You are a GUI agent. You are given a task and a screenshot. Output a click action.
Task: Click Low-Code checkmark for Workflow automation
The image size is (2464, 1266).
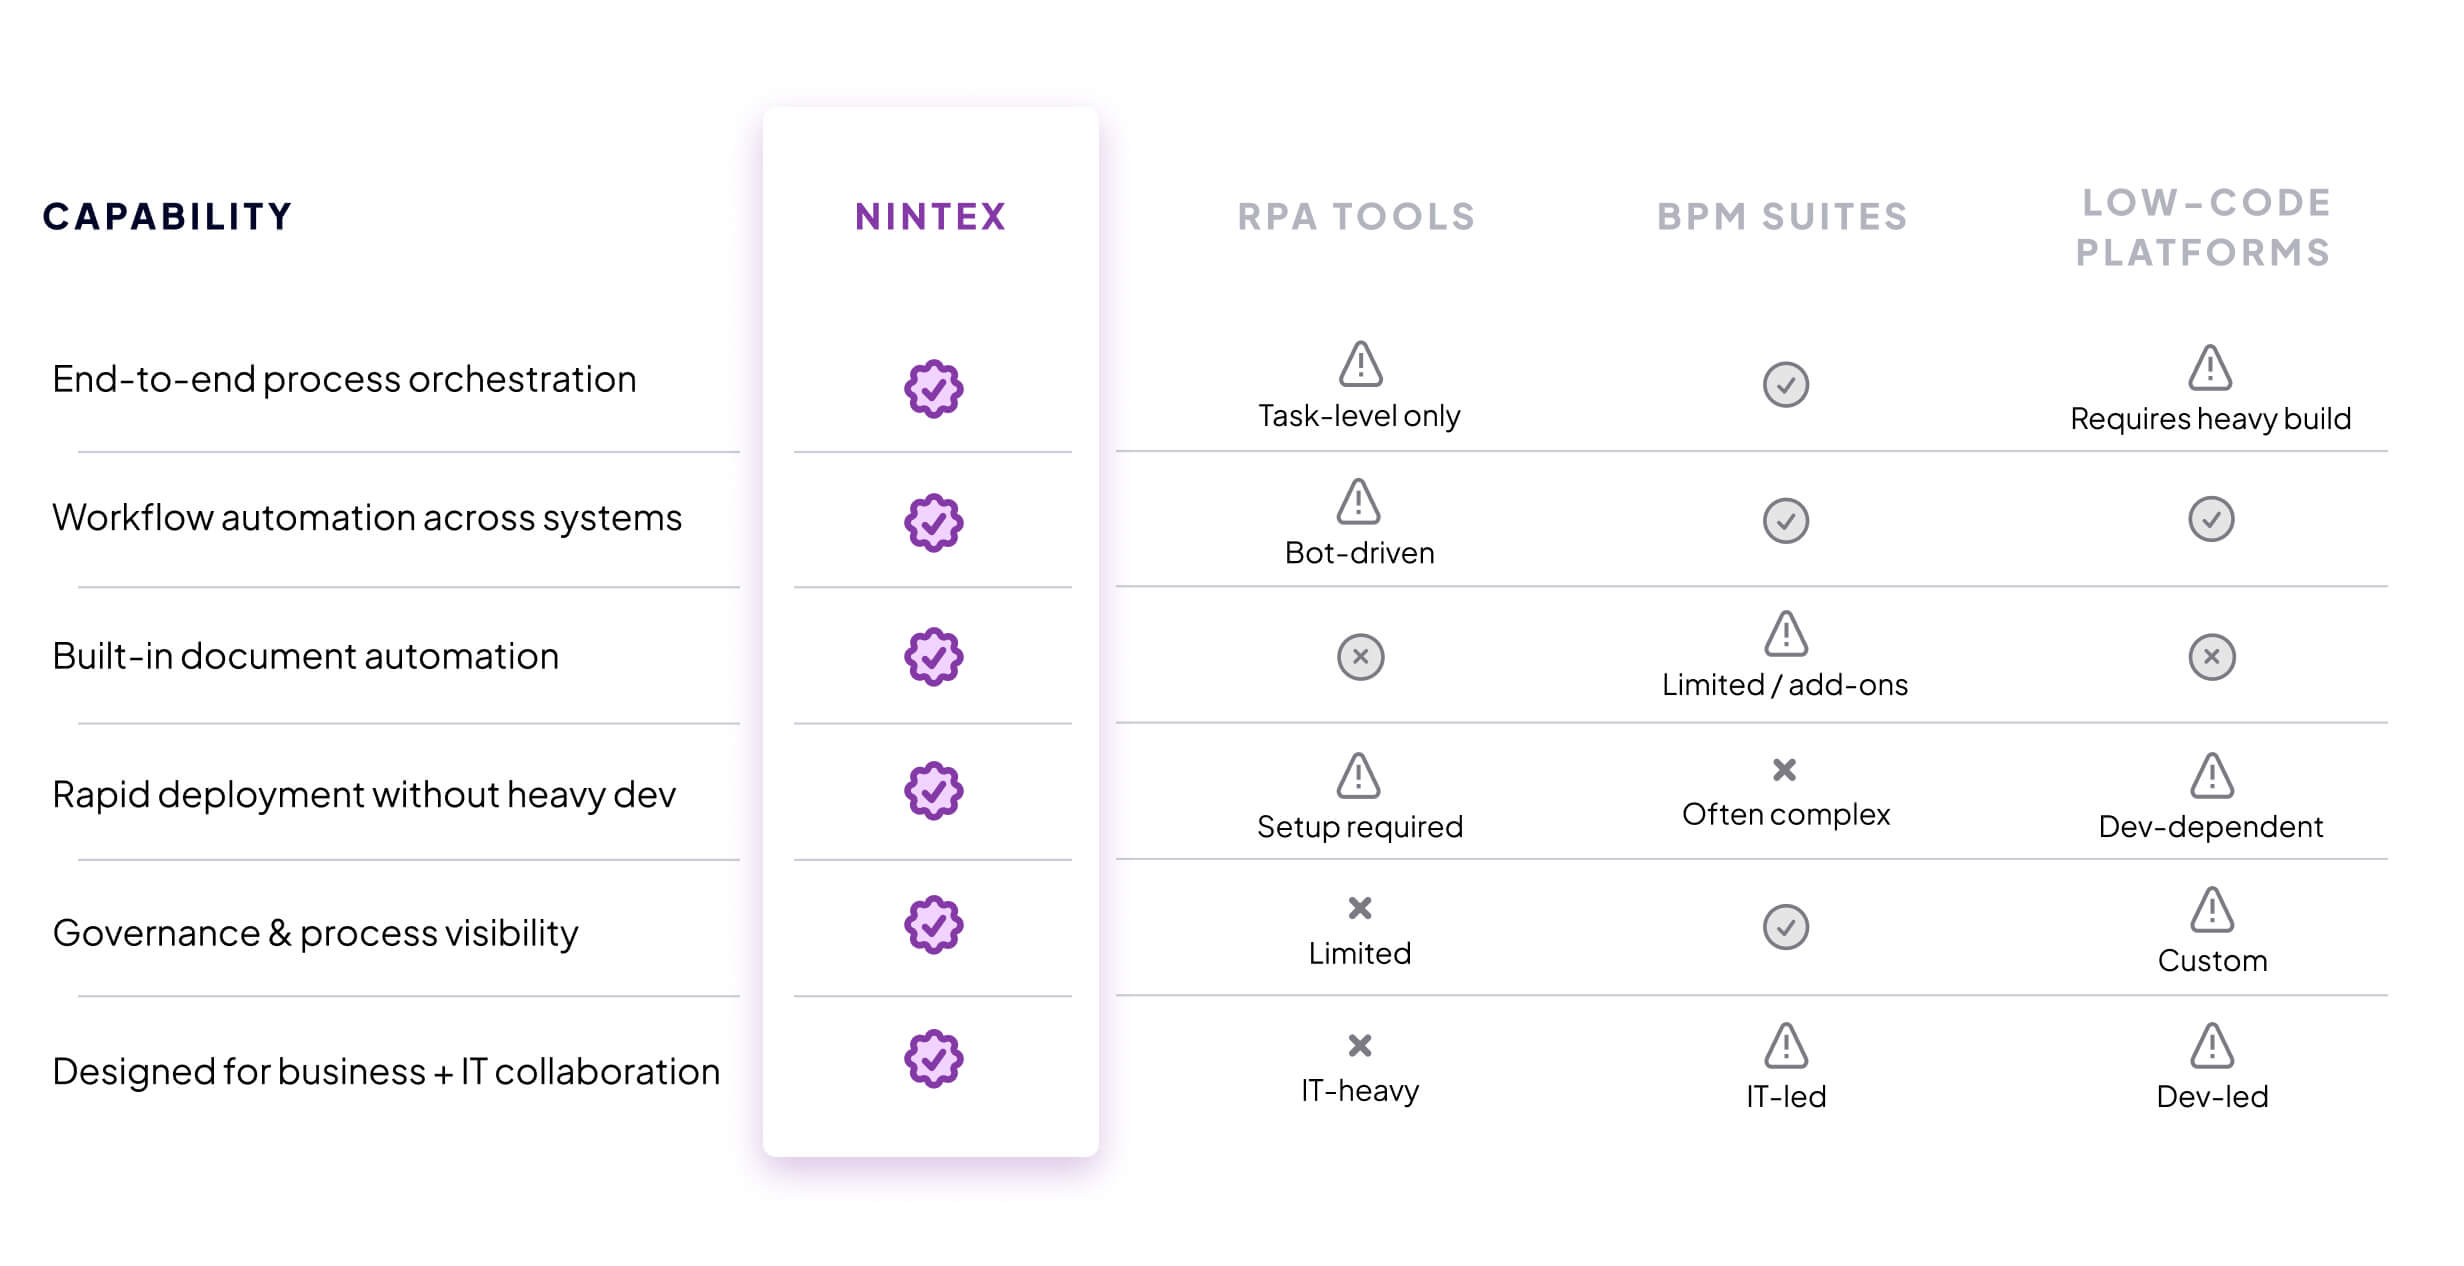tap(2211, 519)
